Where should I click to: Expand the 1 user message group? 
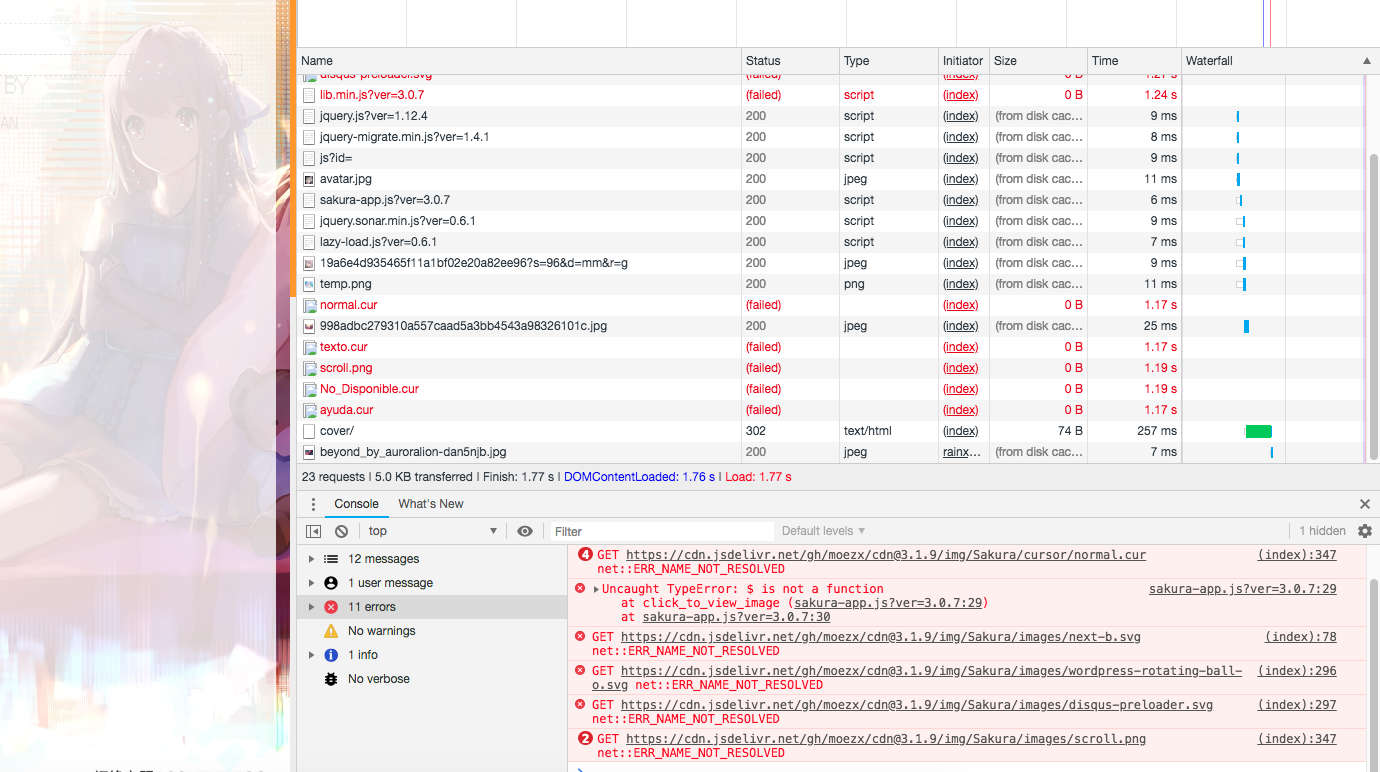pos(311,583)
